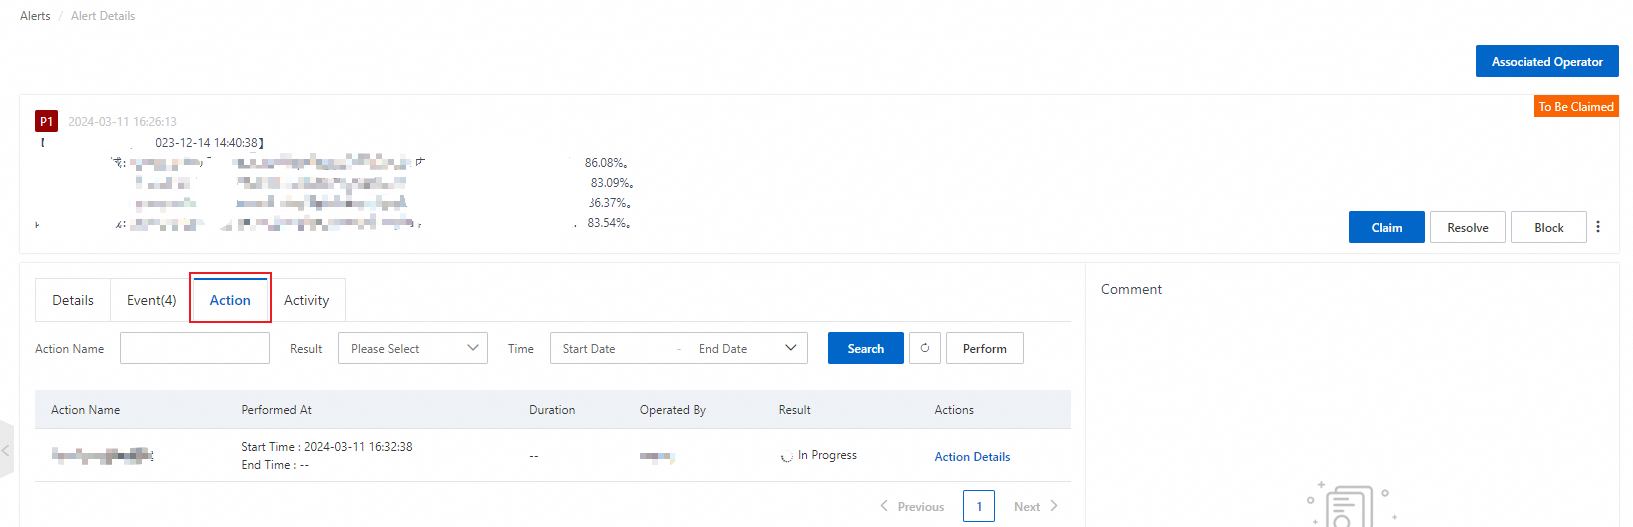Click the Duration column header
The height and width of the screenshot is (527, 1633).
pos(552,409)
